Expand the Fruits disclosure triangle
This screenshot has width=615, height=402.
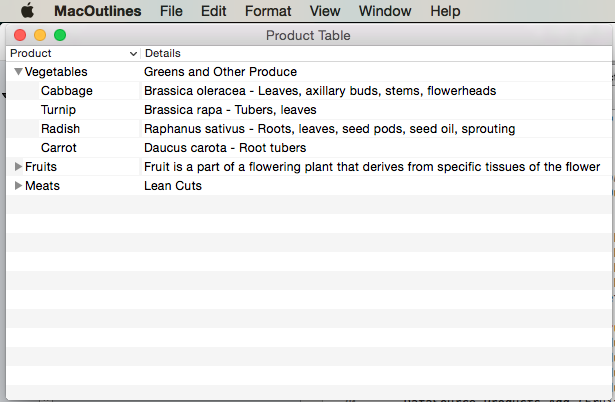coord(18,167)
